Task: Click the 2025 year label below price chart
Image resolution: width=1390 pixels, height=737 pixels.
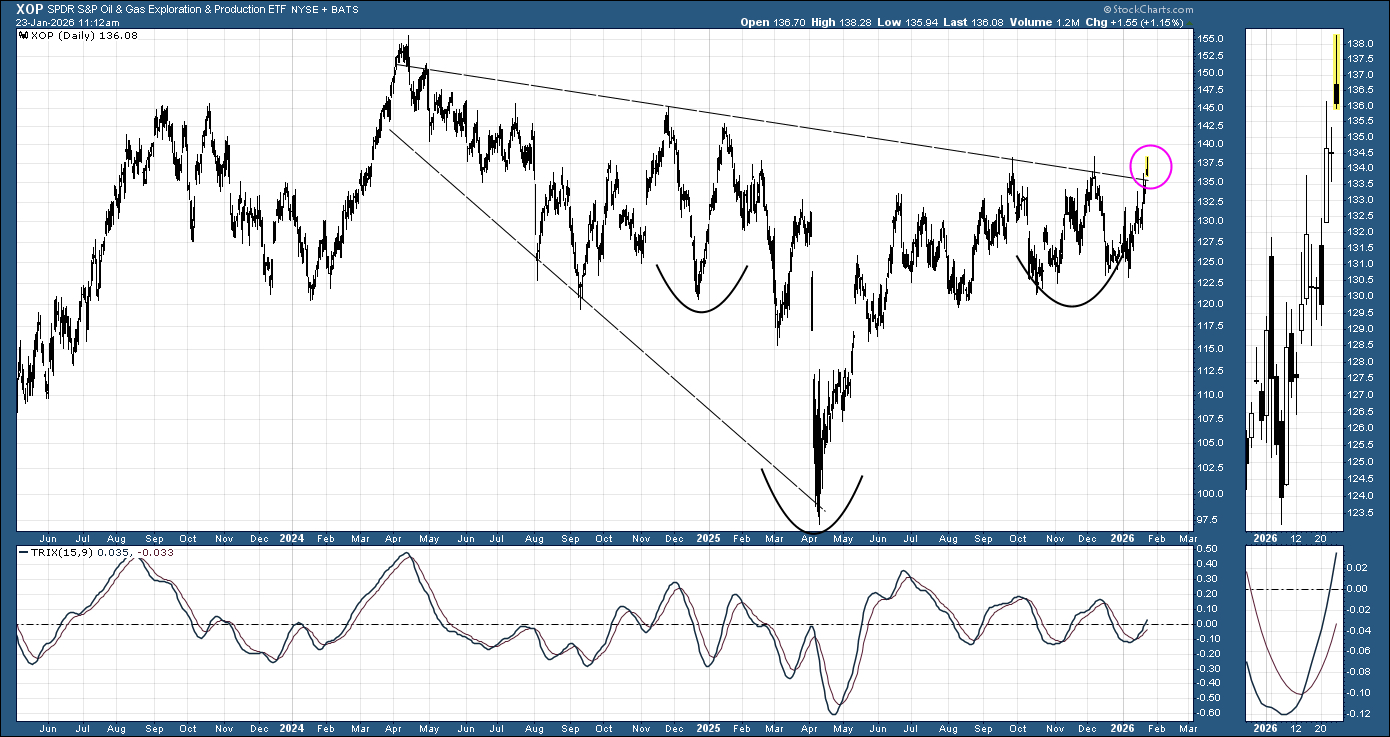Action: pyautogui.click(x=709, y=539)
